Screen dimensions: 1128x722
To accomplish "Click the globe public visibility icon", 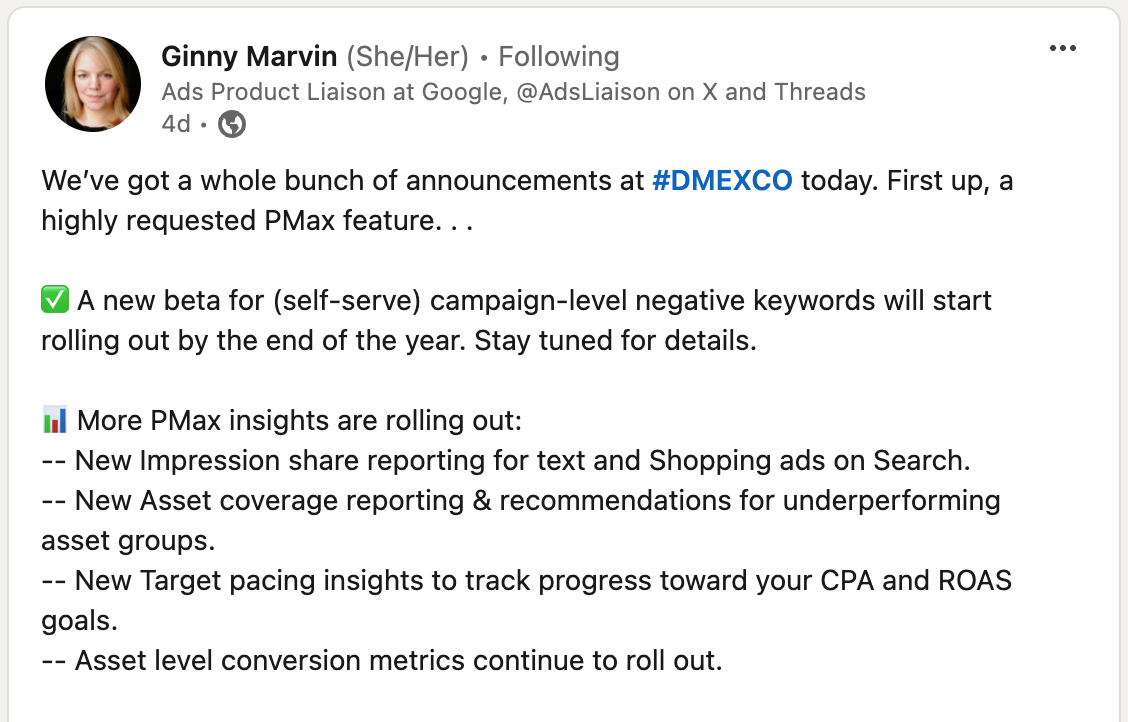I will [232, 124].
